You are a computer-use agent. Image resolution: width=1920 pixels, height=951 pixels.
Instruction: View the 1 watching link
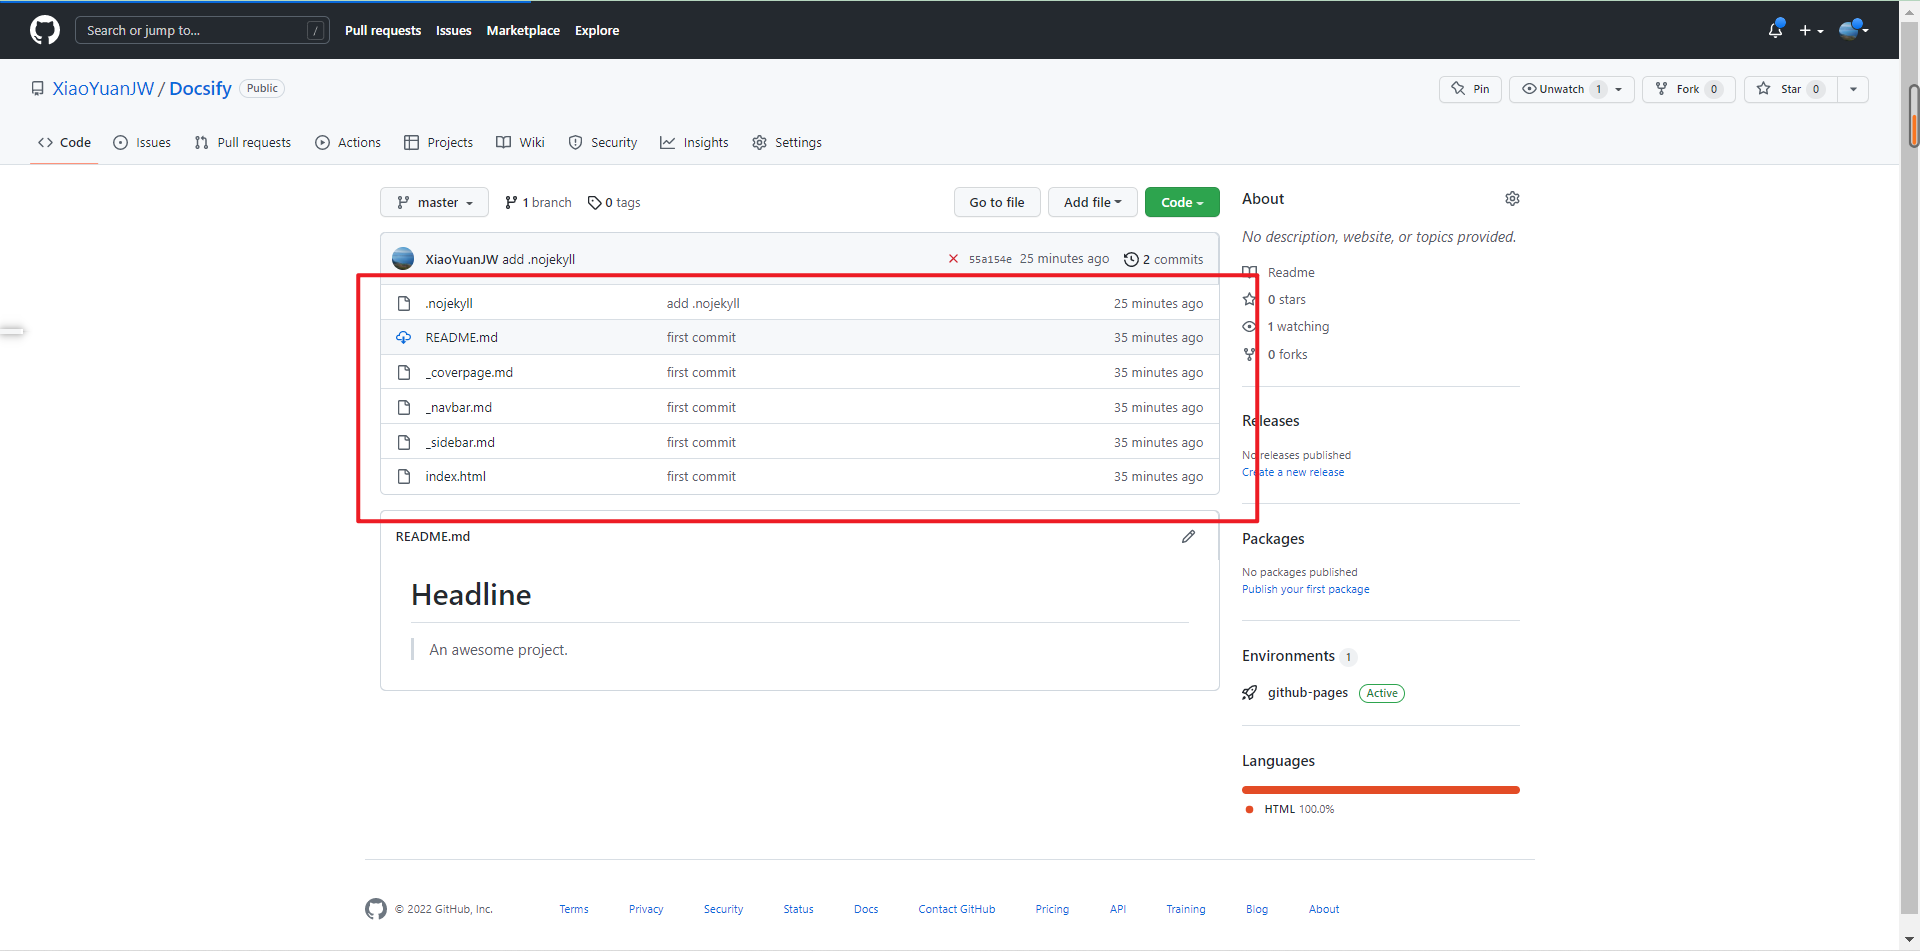coord(1286,327)
